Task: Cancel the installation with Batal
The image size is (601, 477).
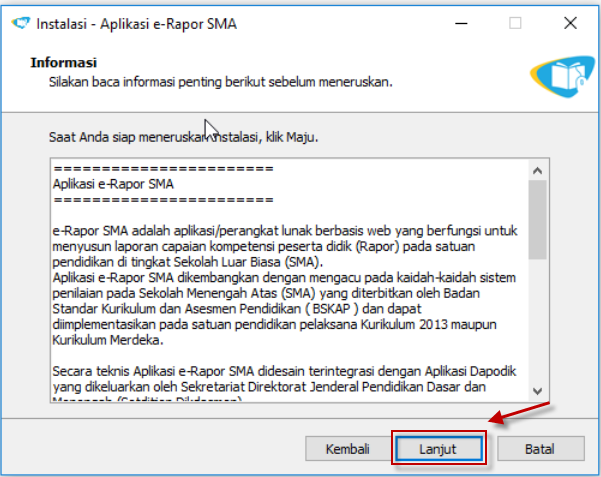Action: click(x=540, y=449)
